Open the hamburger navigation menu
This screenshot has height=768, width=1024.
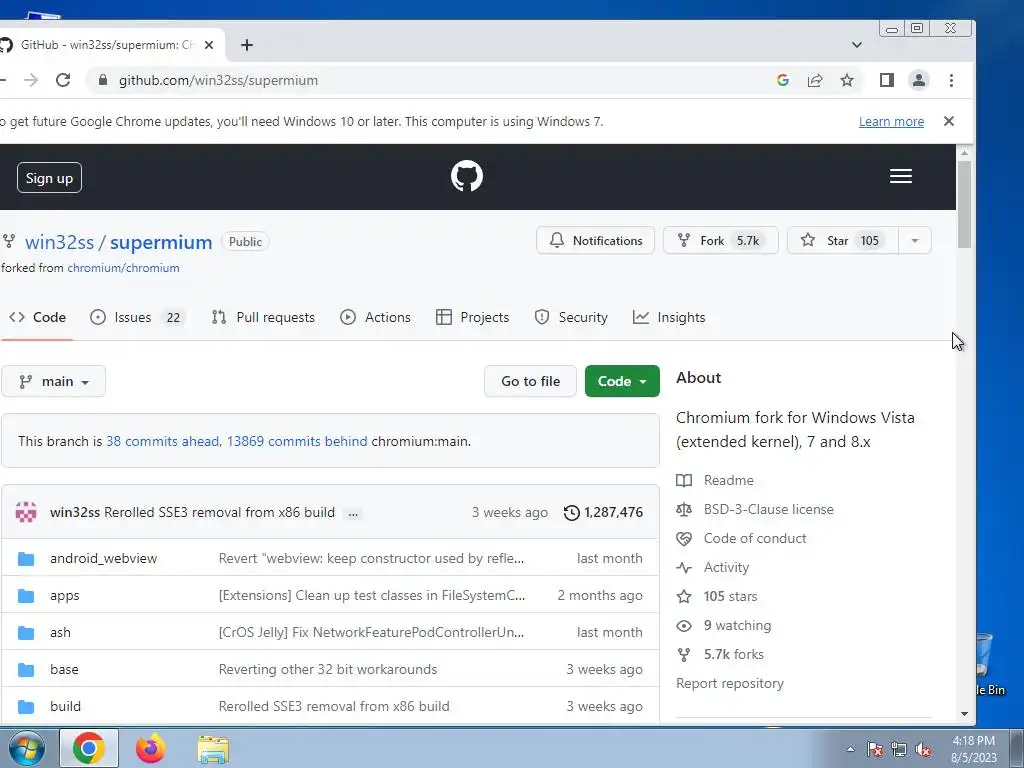(901, 176)
